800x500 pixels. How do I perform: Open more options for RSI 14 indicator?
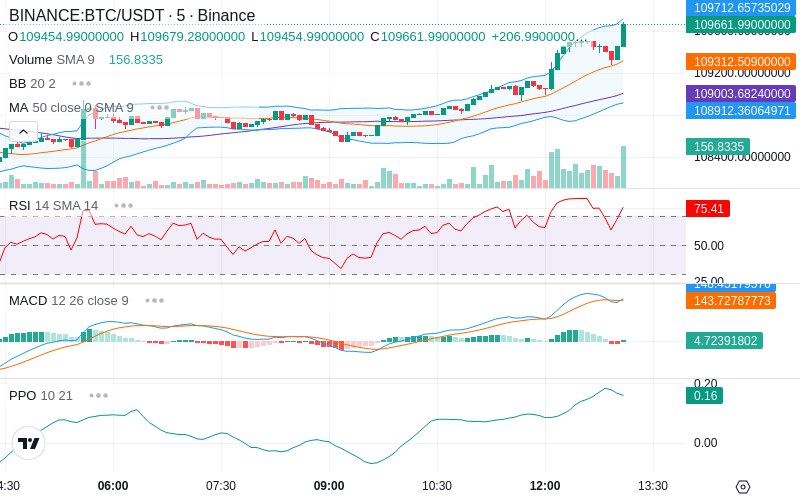click(x=123, y=206)
